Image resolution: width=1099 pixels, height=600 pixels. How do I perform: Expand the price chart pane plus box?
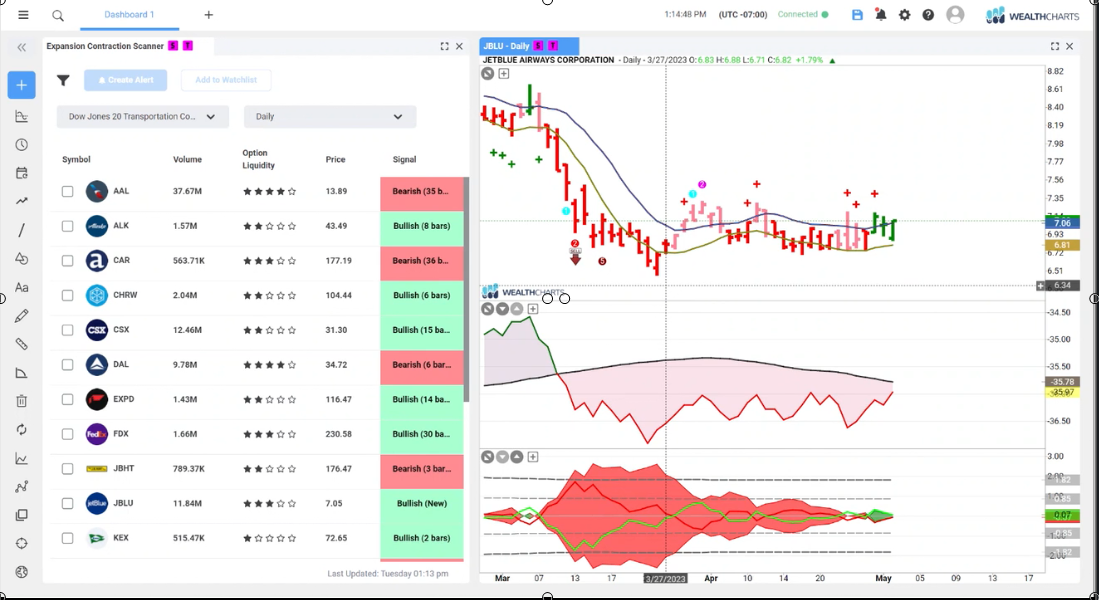[x=504, y=73]
